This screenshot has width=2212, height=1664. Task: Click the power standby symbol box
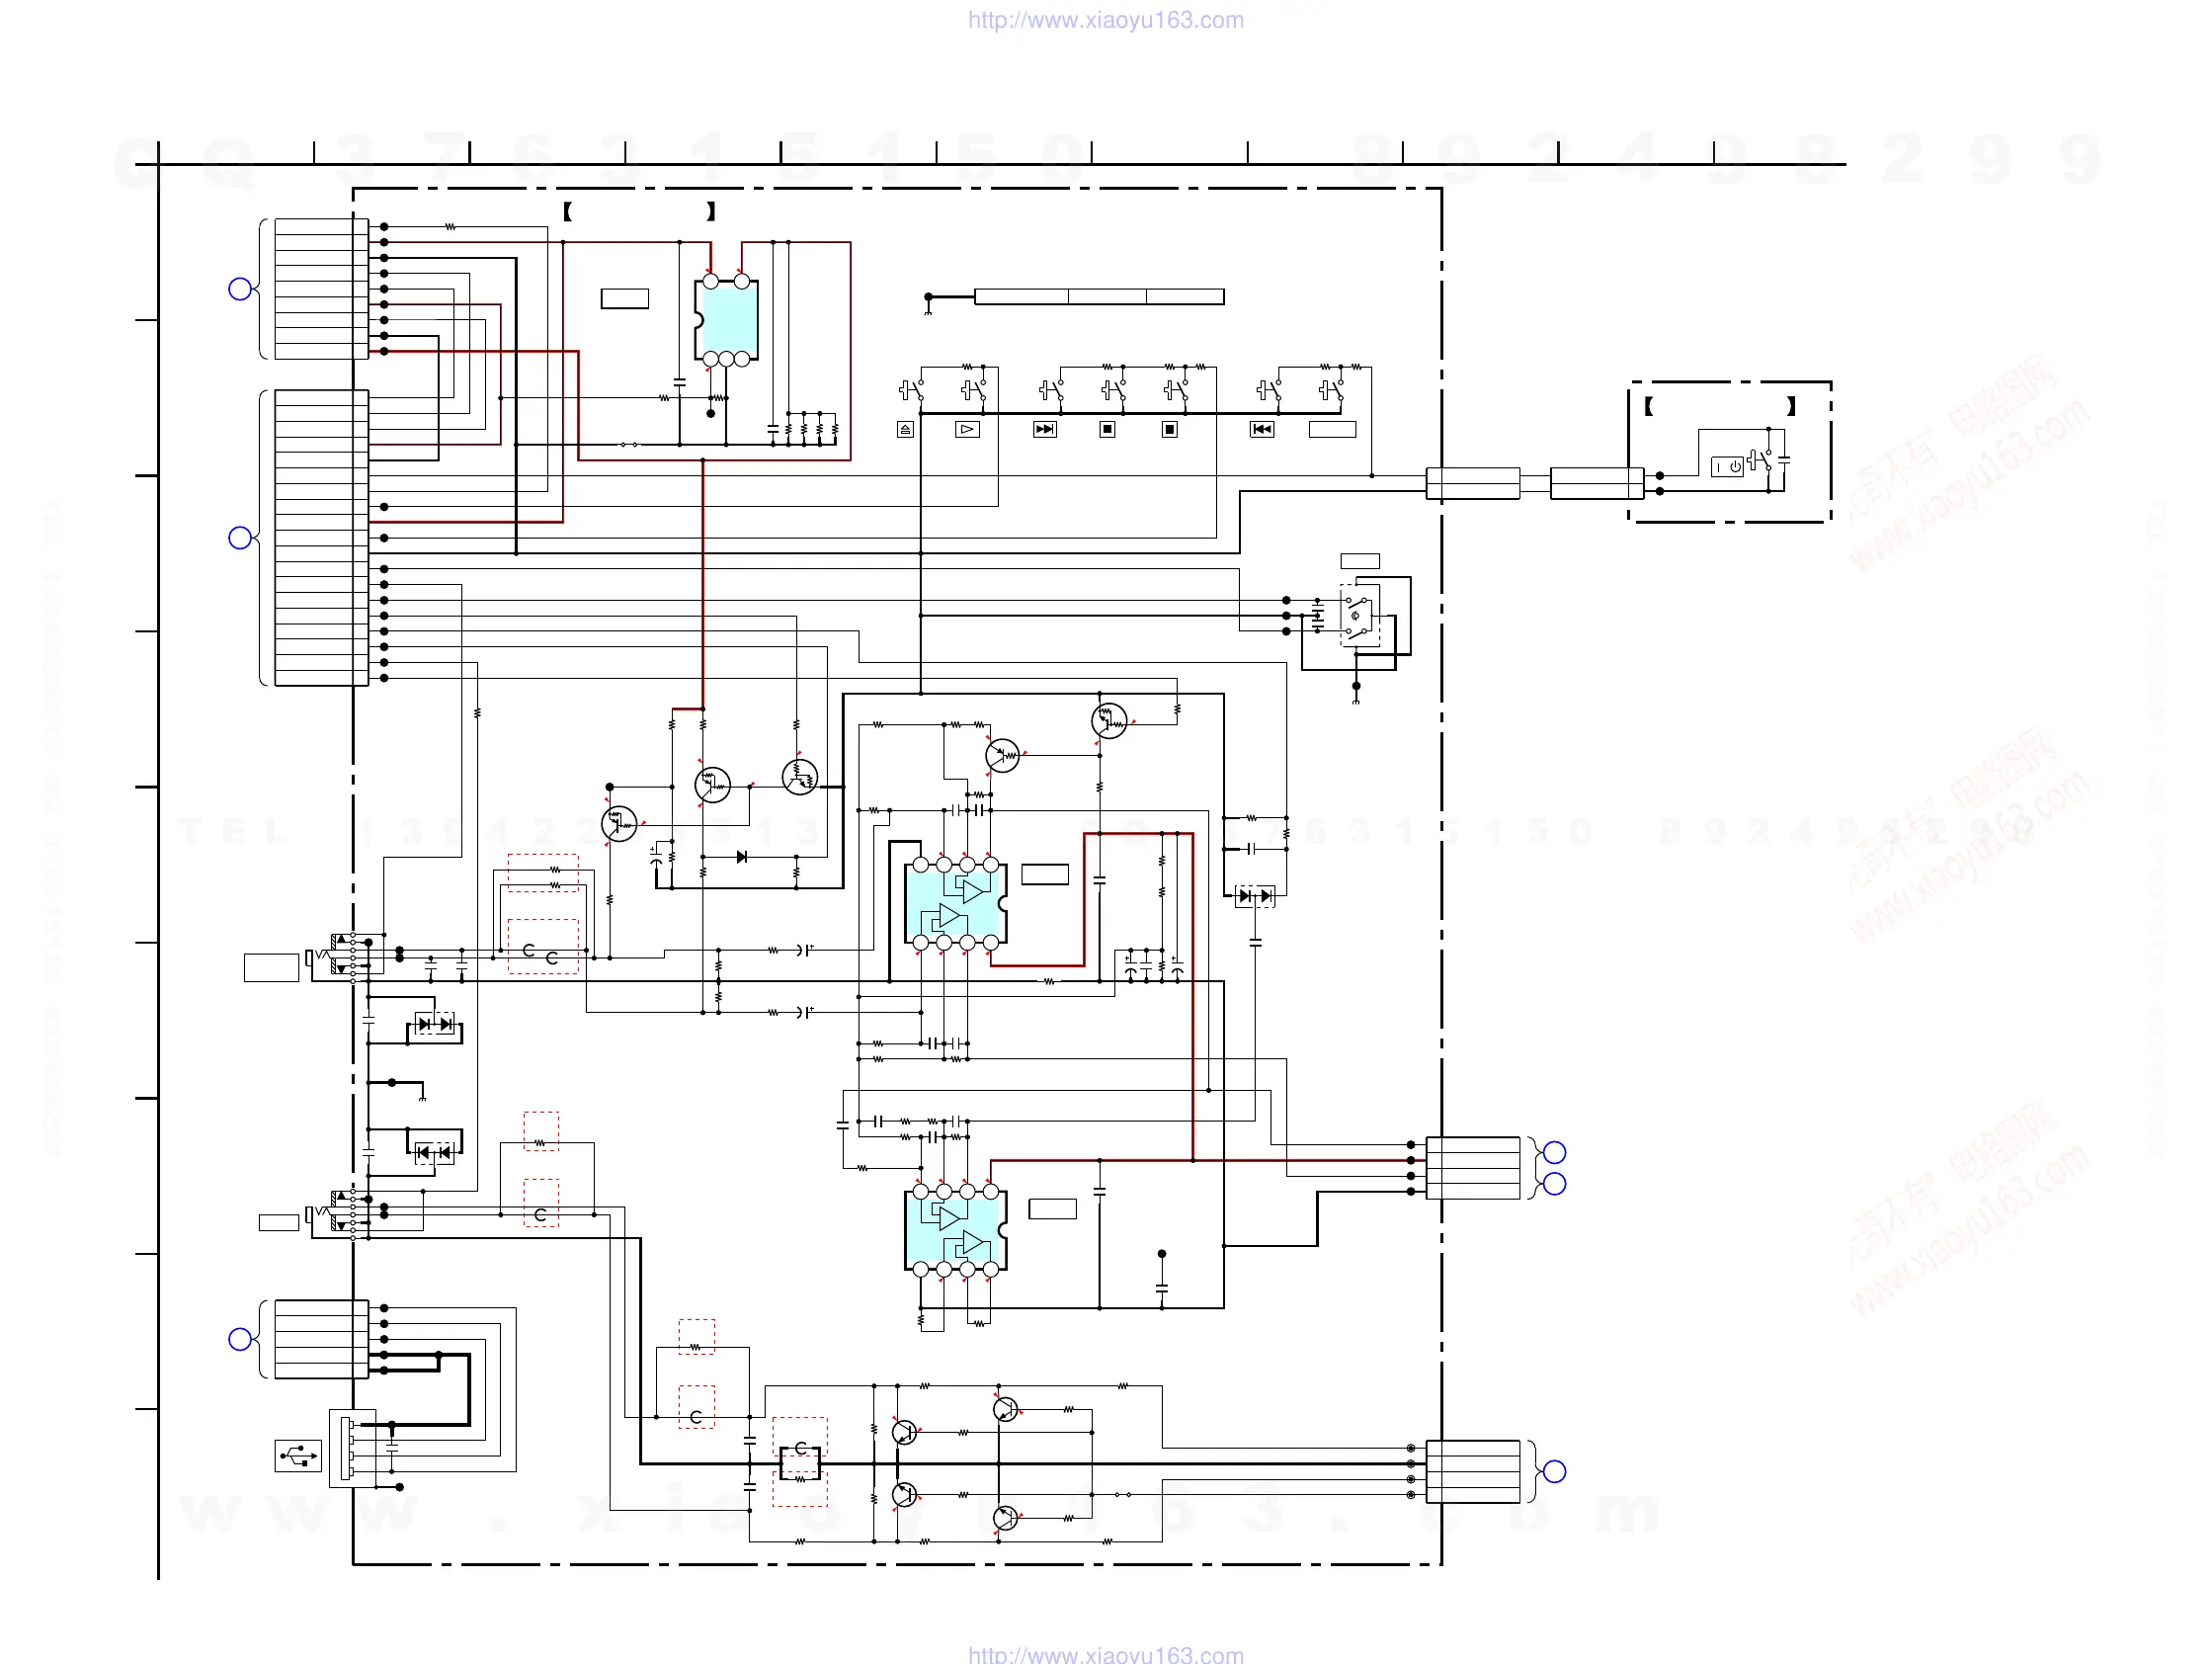click(1727, 467)
